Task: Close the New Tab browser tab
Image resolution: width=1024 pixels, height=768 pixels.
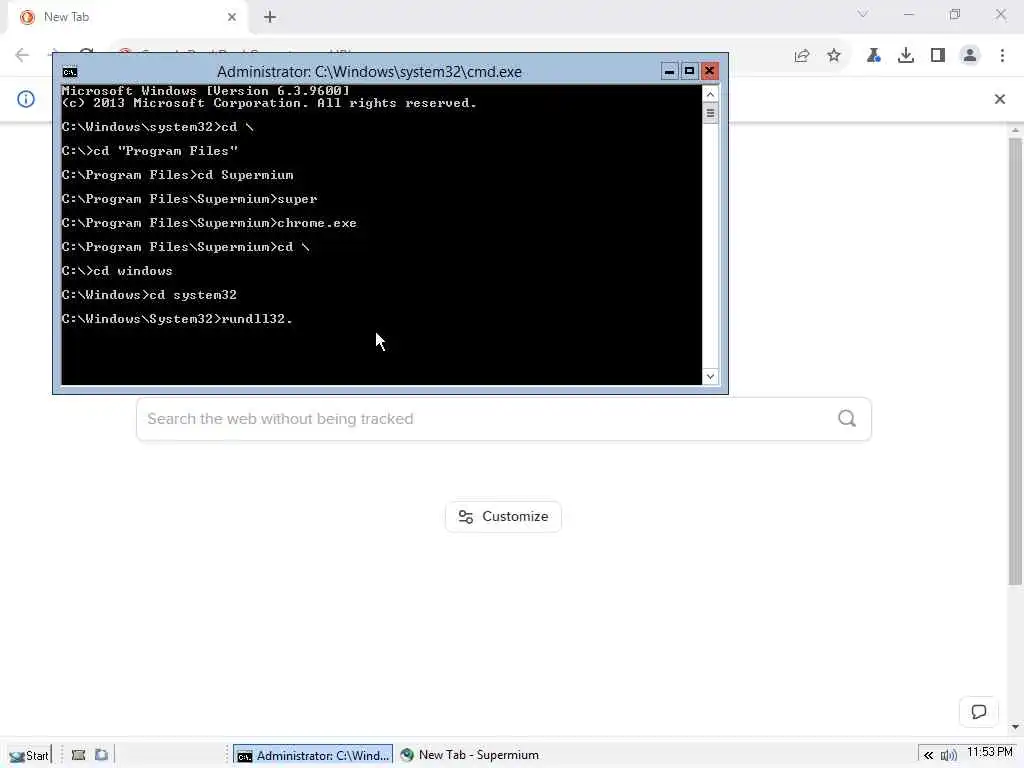Action: 232,17
